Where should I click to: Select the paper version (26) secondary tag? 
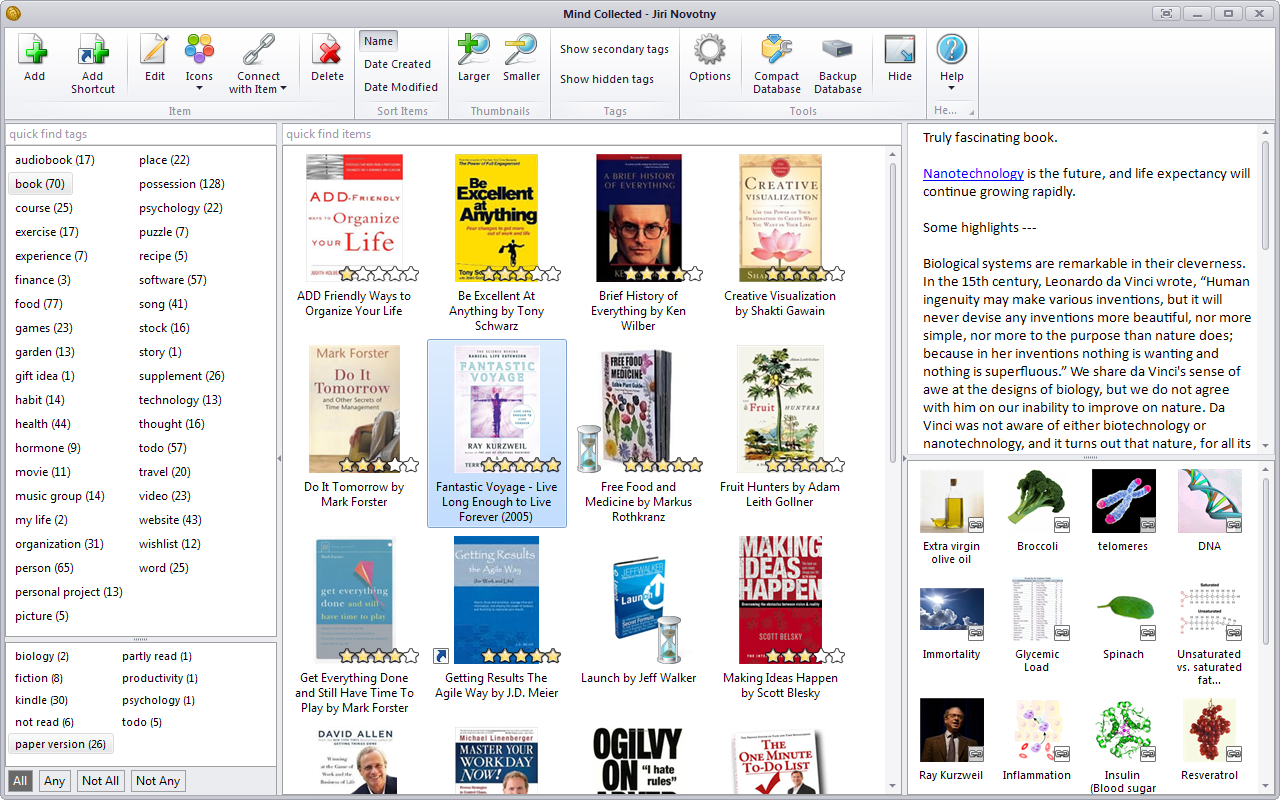pos(61,744)
